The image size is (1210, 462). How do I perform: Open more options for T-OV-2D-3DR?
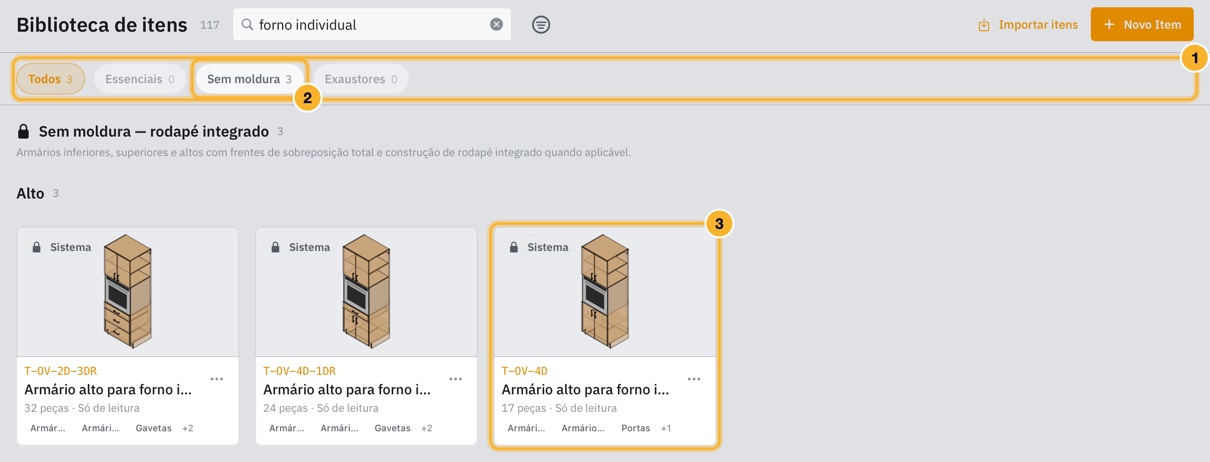pos(217,379)
